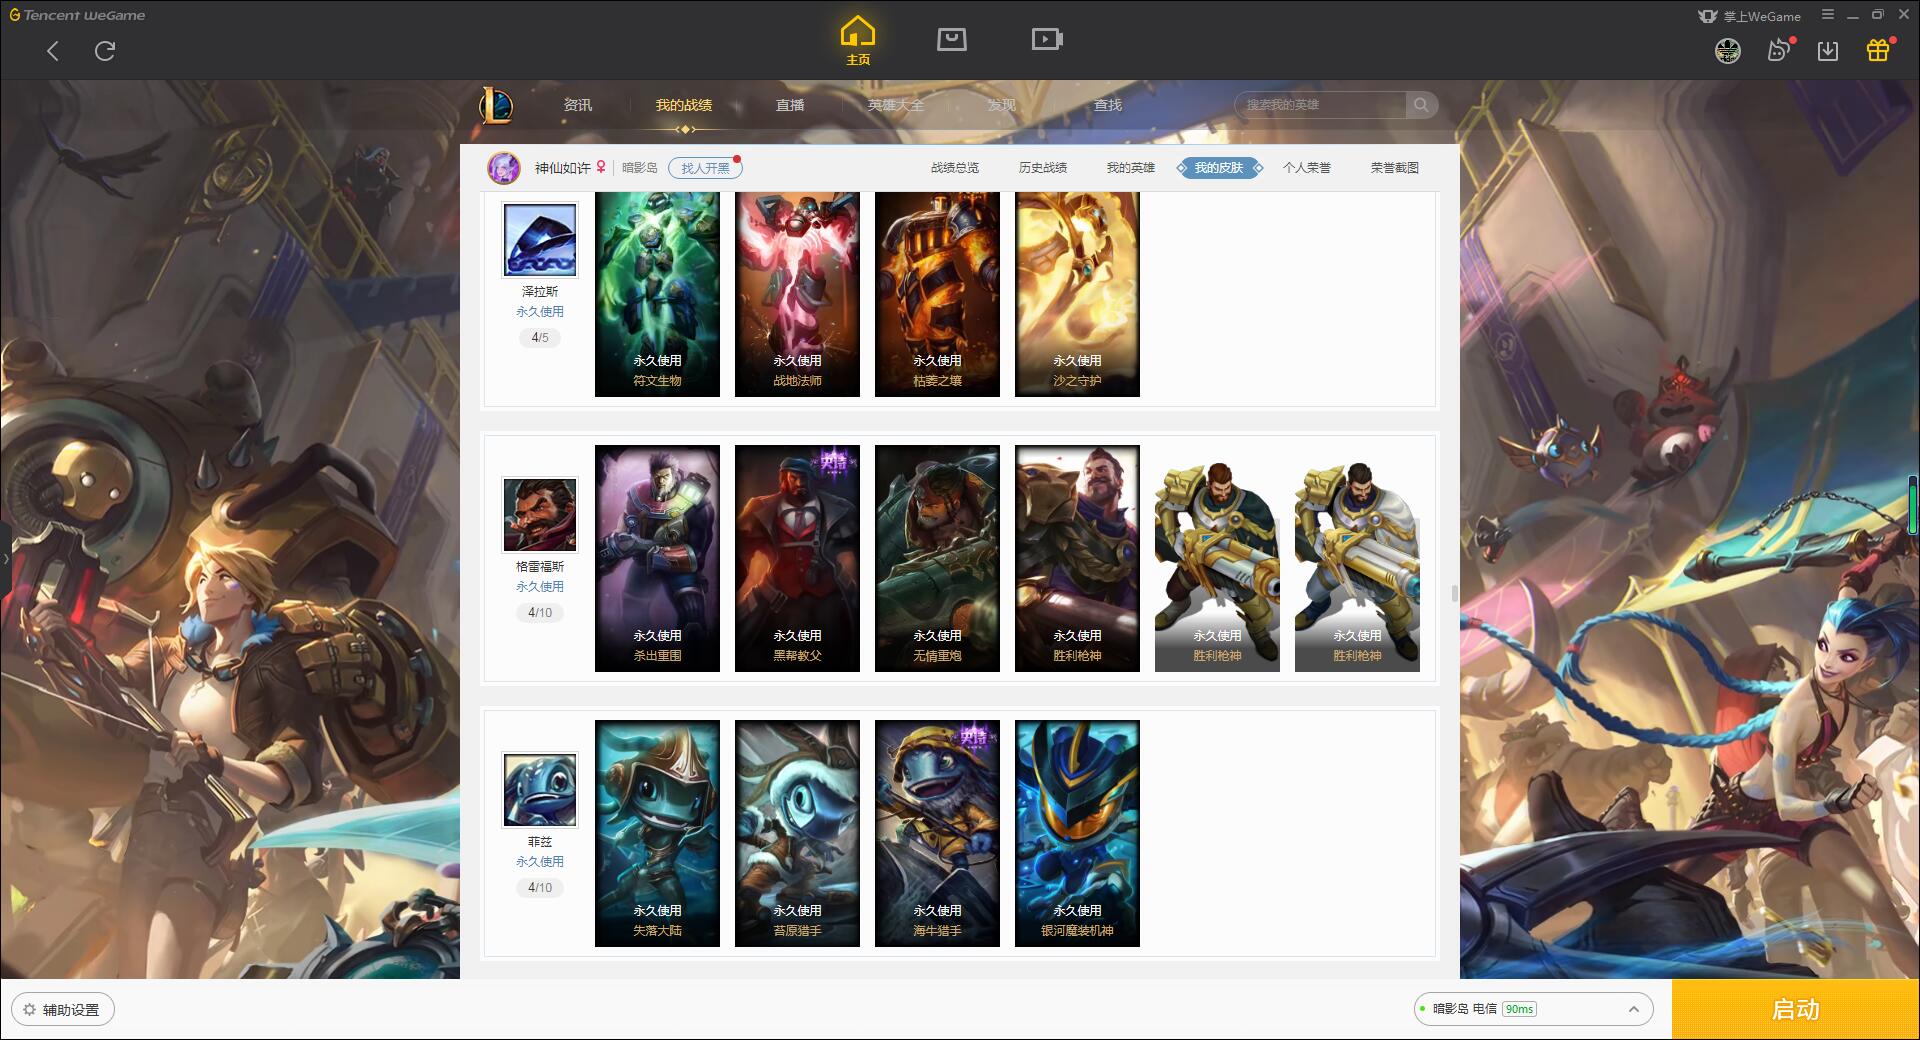1920x1040 pixels.
Task: Click the League of Legends logo
Action: click(x=496, y=105)
